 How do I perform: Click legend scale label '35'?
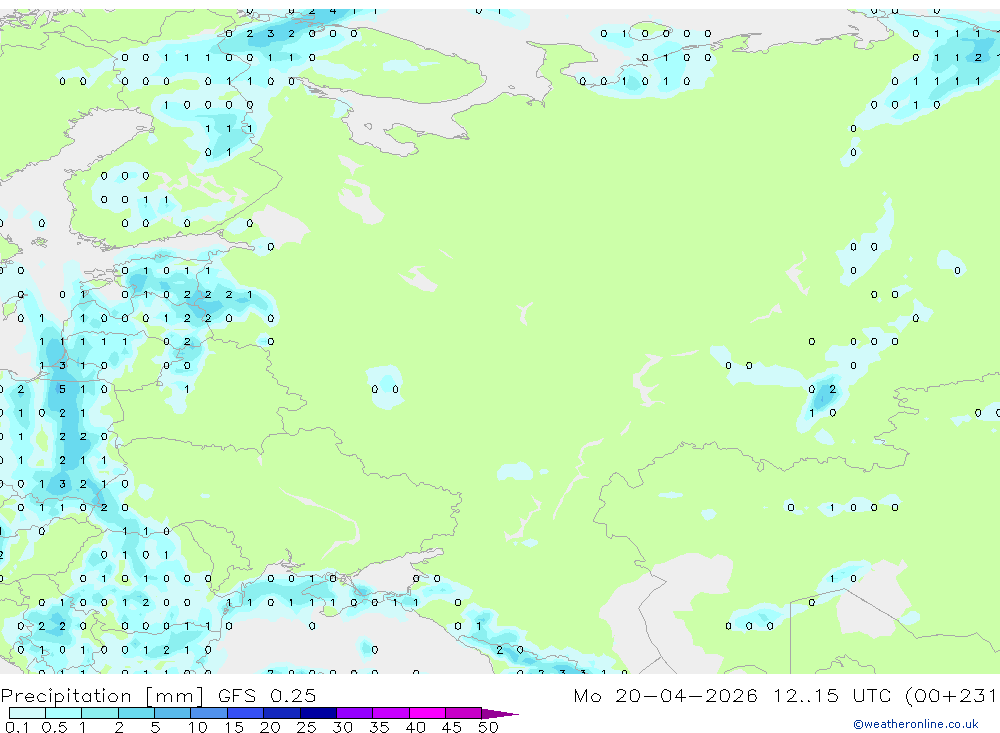(379, 727)
